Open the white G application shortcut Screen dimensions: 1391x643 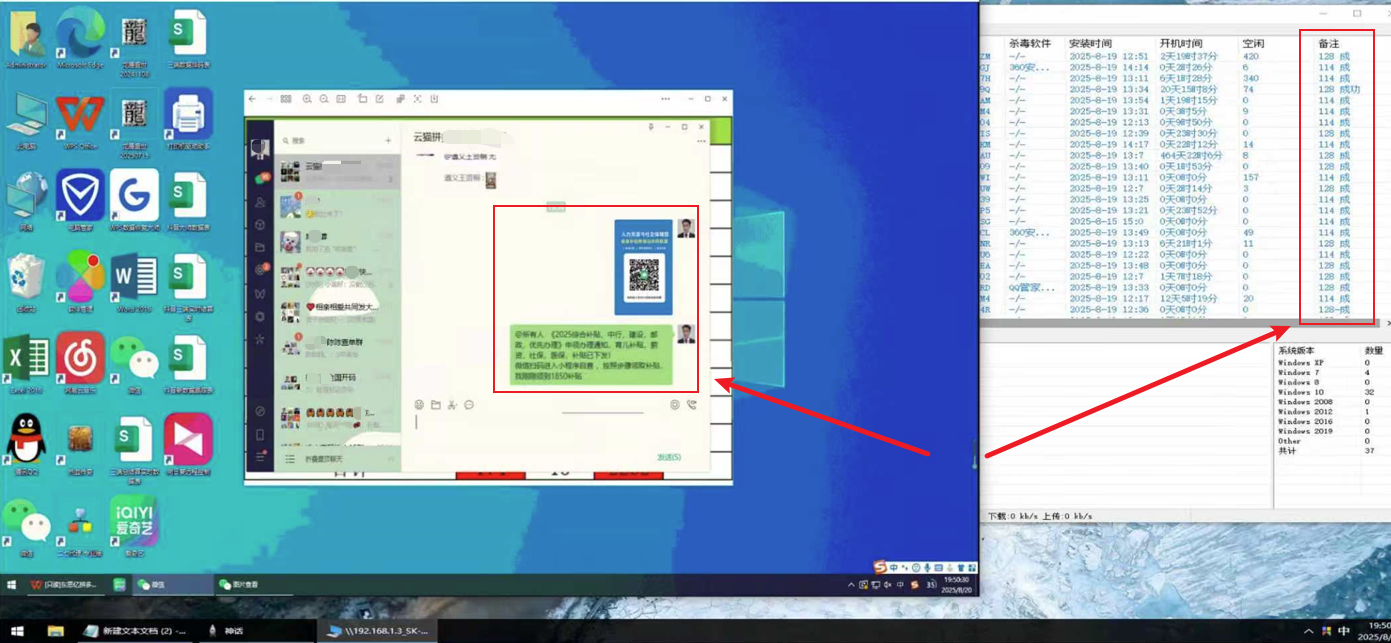click(133, 198)
